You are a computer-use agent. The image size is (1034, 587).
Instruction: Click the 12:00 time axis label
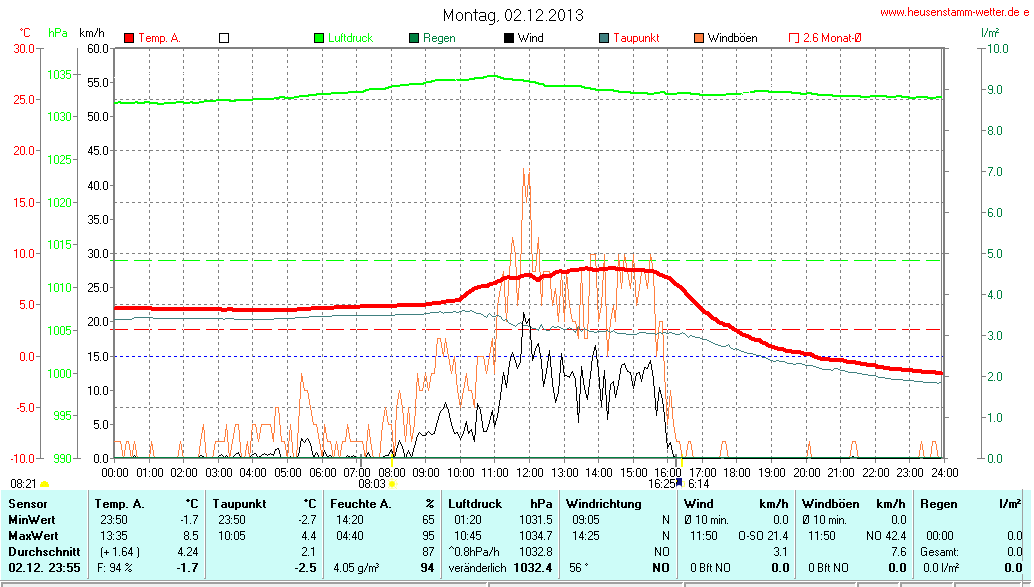pos(529,472)
